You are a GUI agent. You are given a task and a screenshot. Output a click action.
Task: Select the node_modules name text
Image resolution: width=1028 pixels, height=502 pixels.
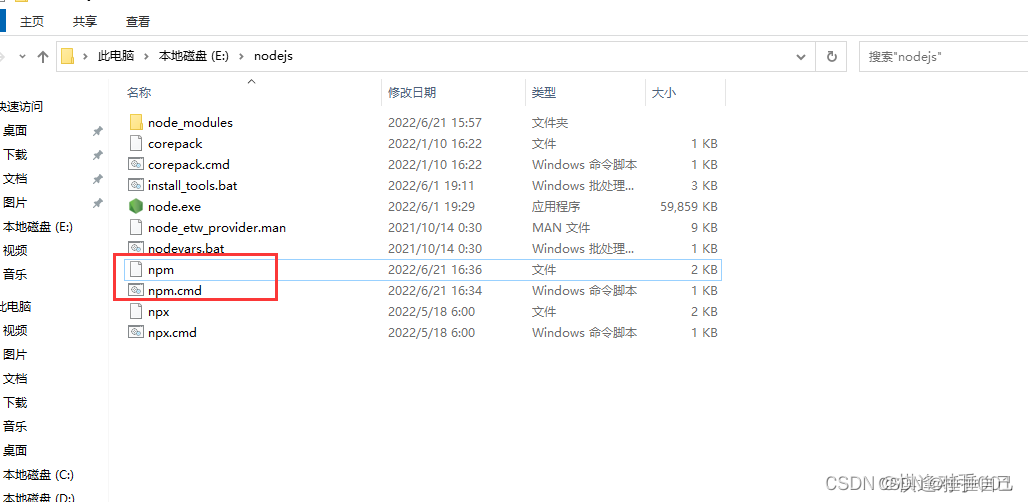[190, 123]
